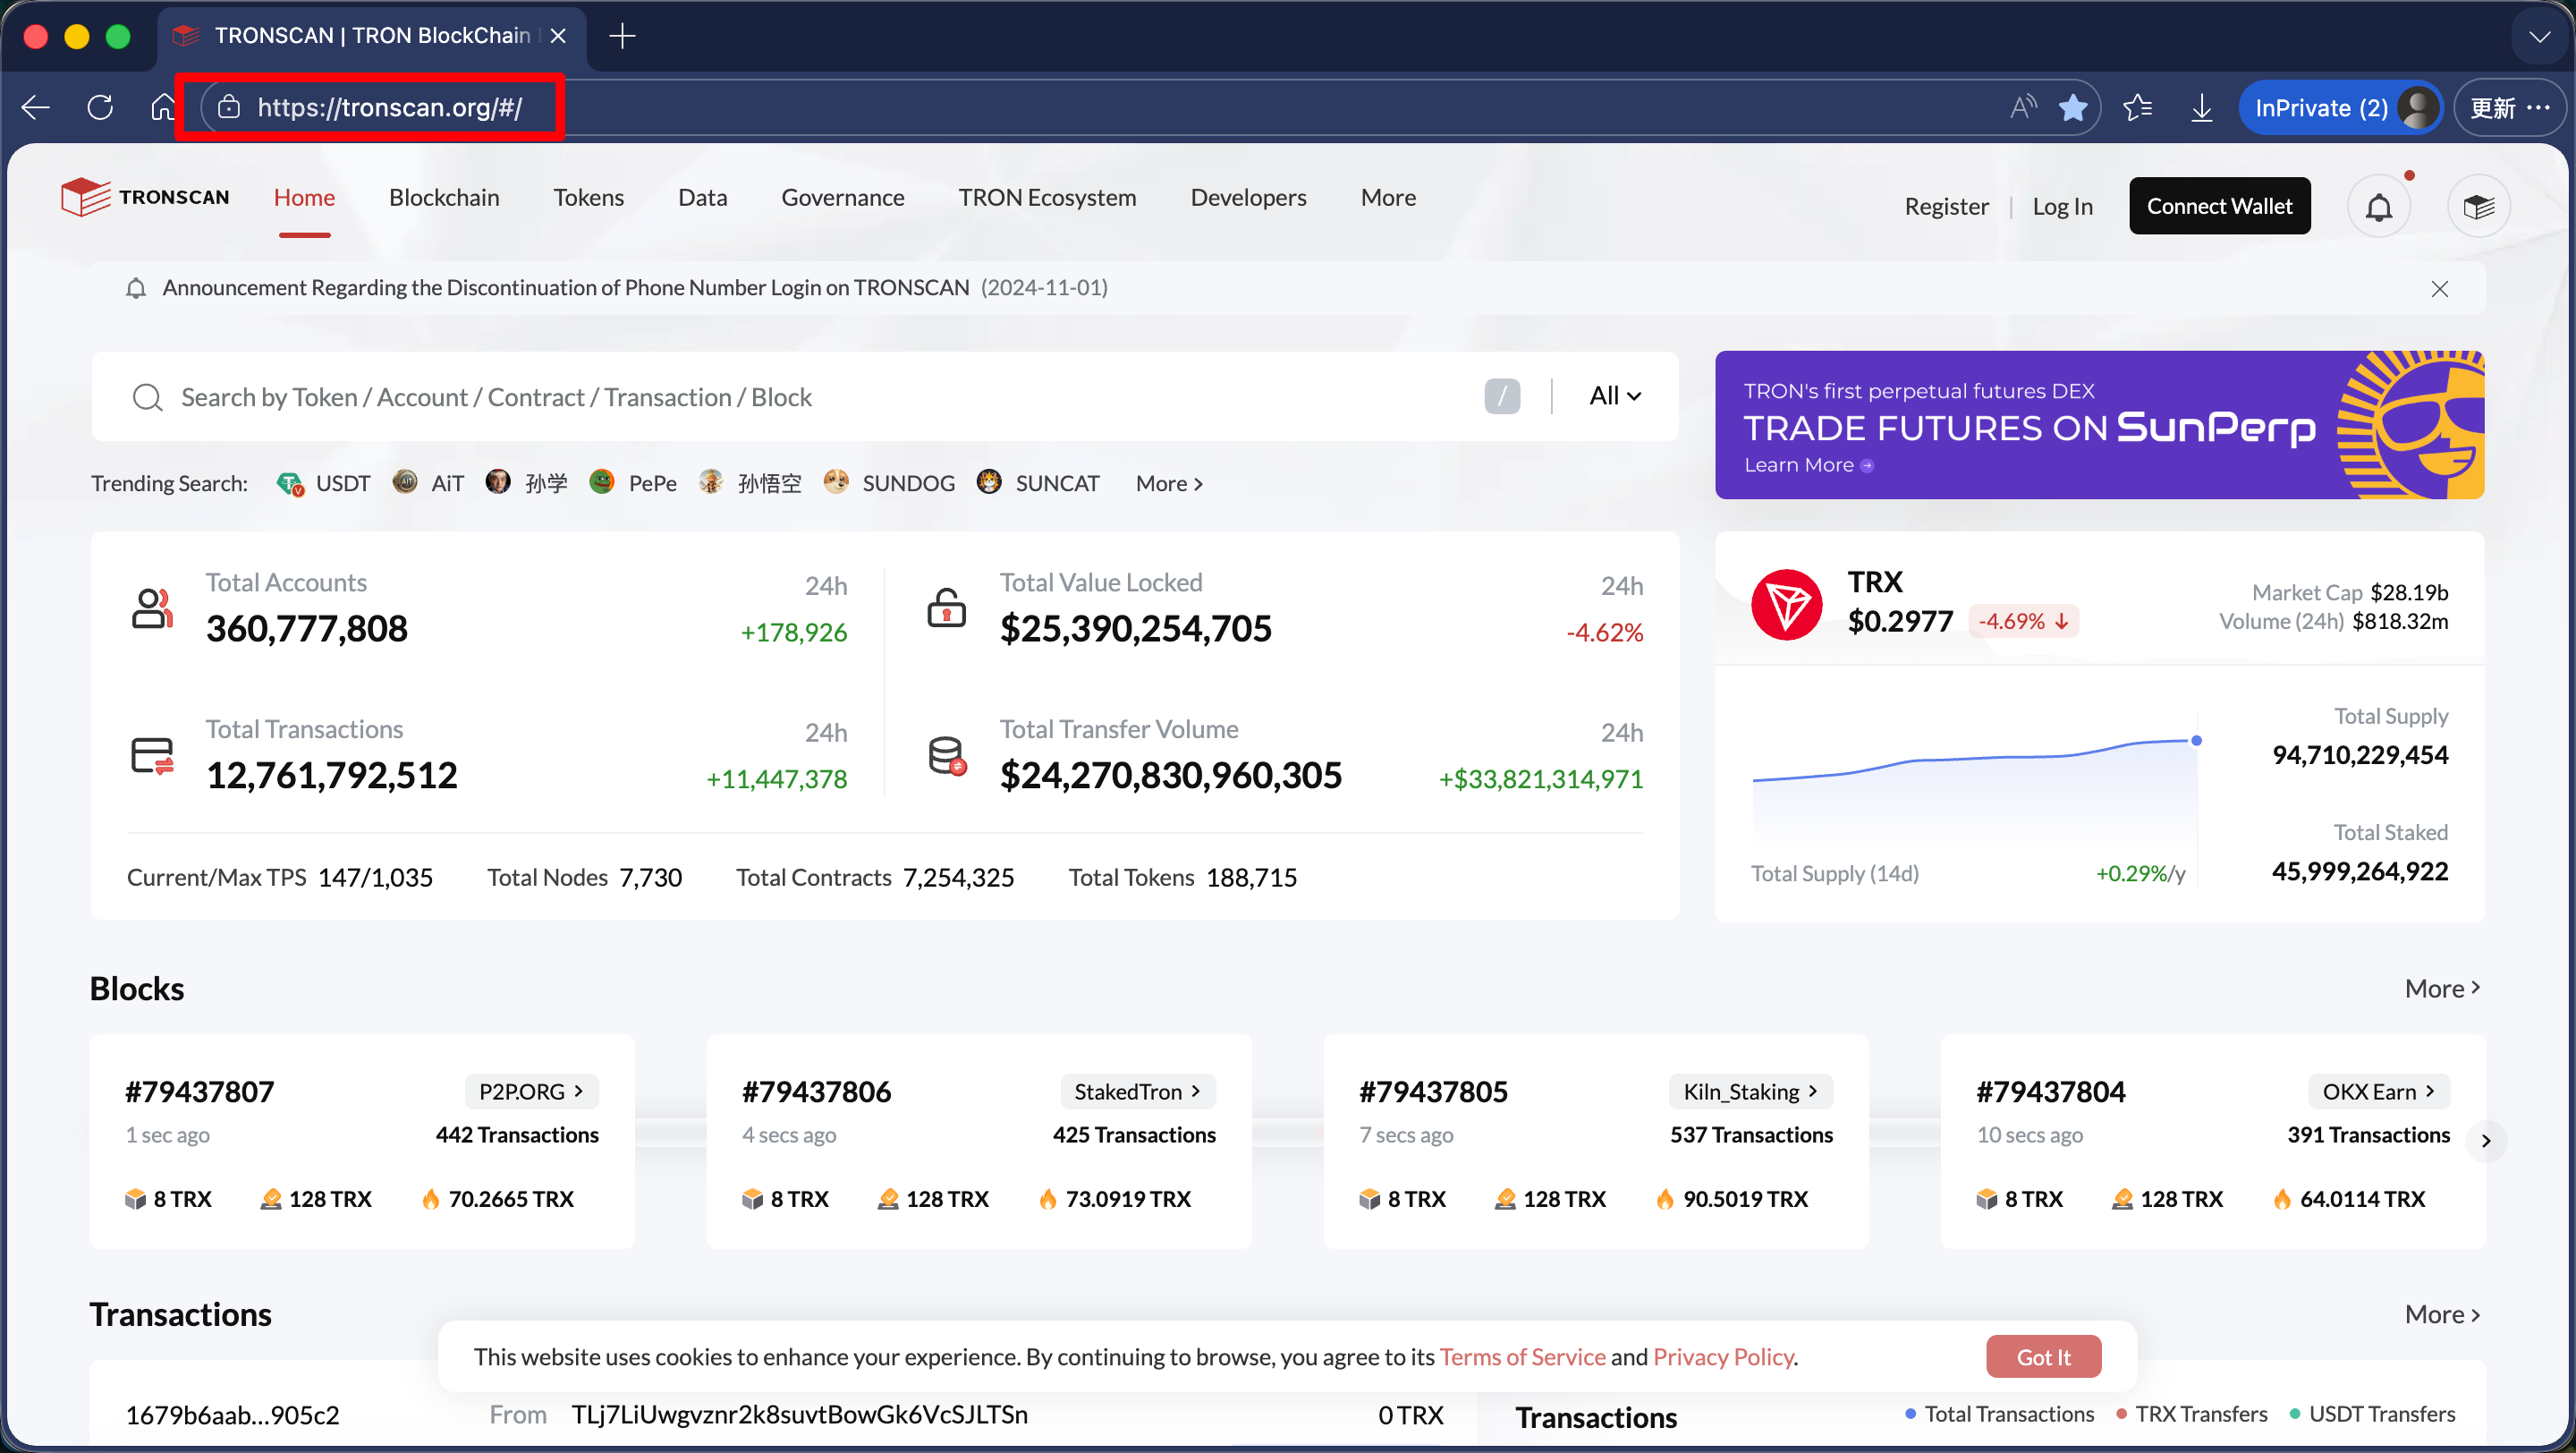This screenshot has height=1453, width=2576.
Task: Open the Developers menu
Action: 1248,197
